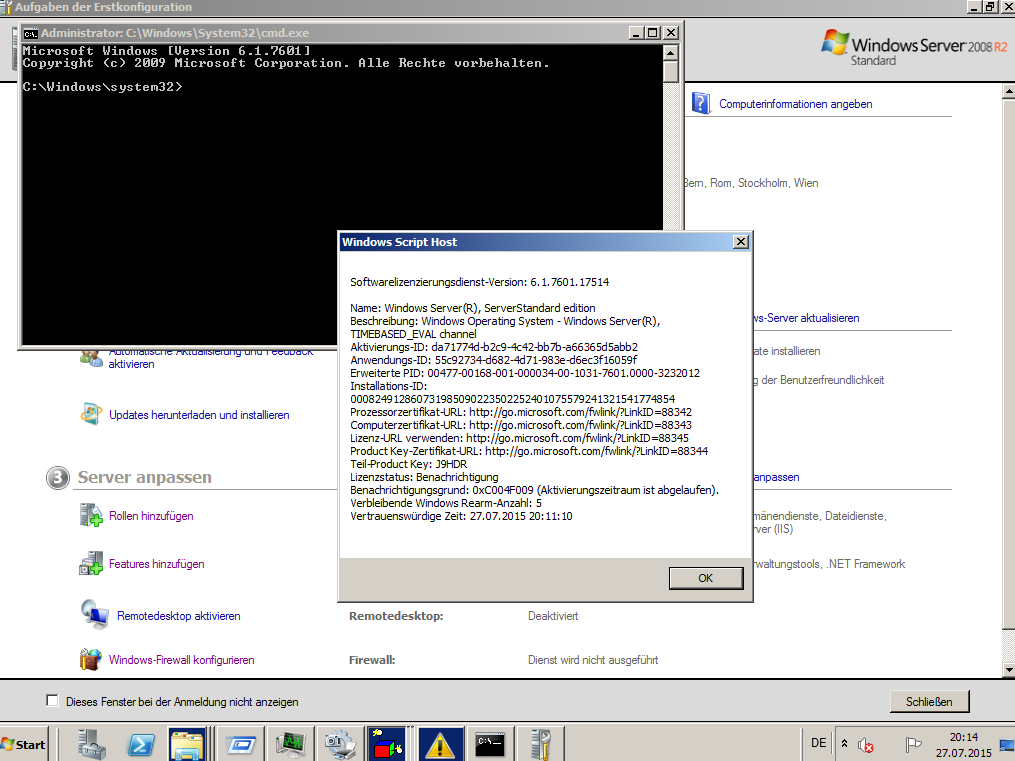
Task: Toggle 'Dieses Fenster bei der Anmeldung nicht anzeigen' checkbox
Action: [52, 701]
